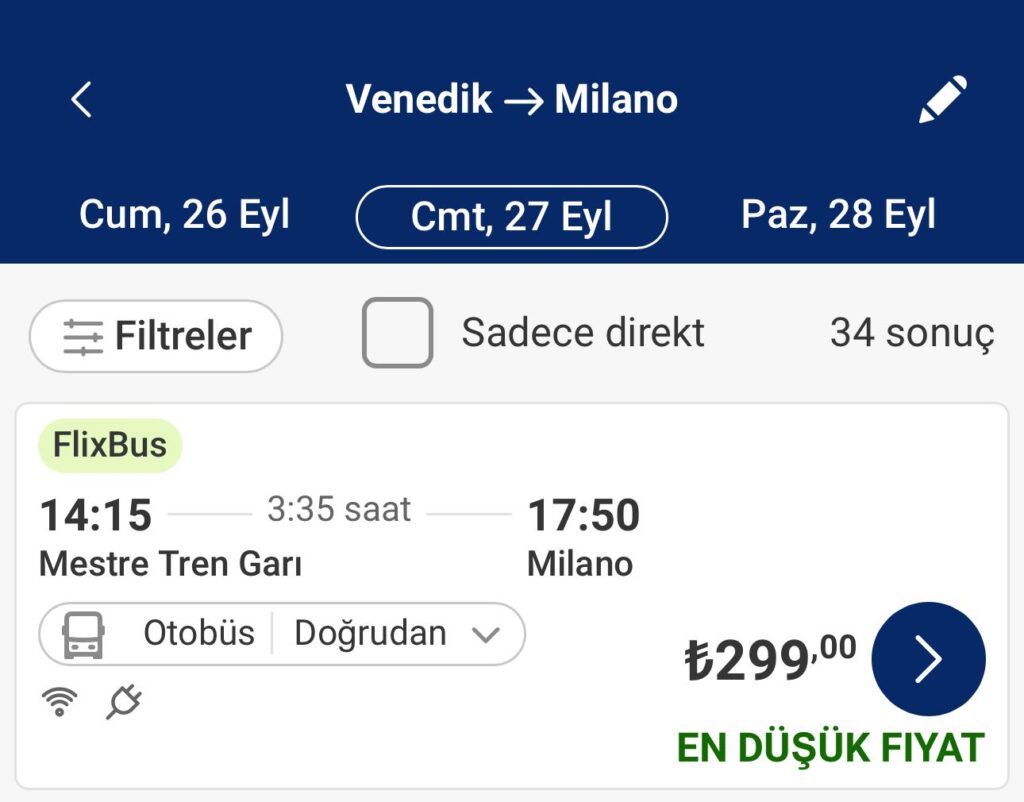This screenshot has height=802, width=1024.
Task: Tap the FlixBus operator badge
Action: tap(110, 445)
